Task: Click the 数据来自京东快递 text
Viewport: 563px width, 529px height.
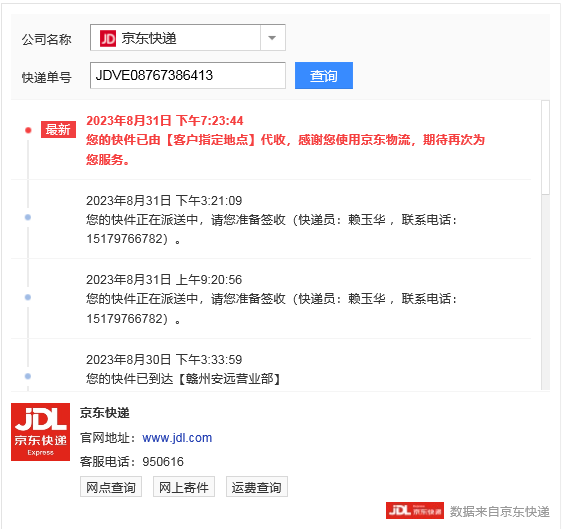Action: [x=499, y=511]
